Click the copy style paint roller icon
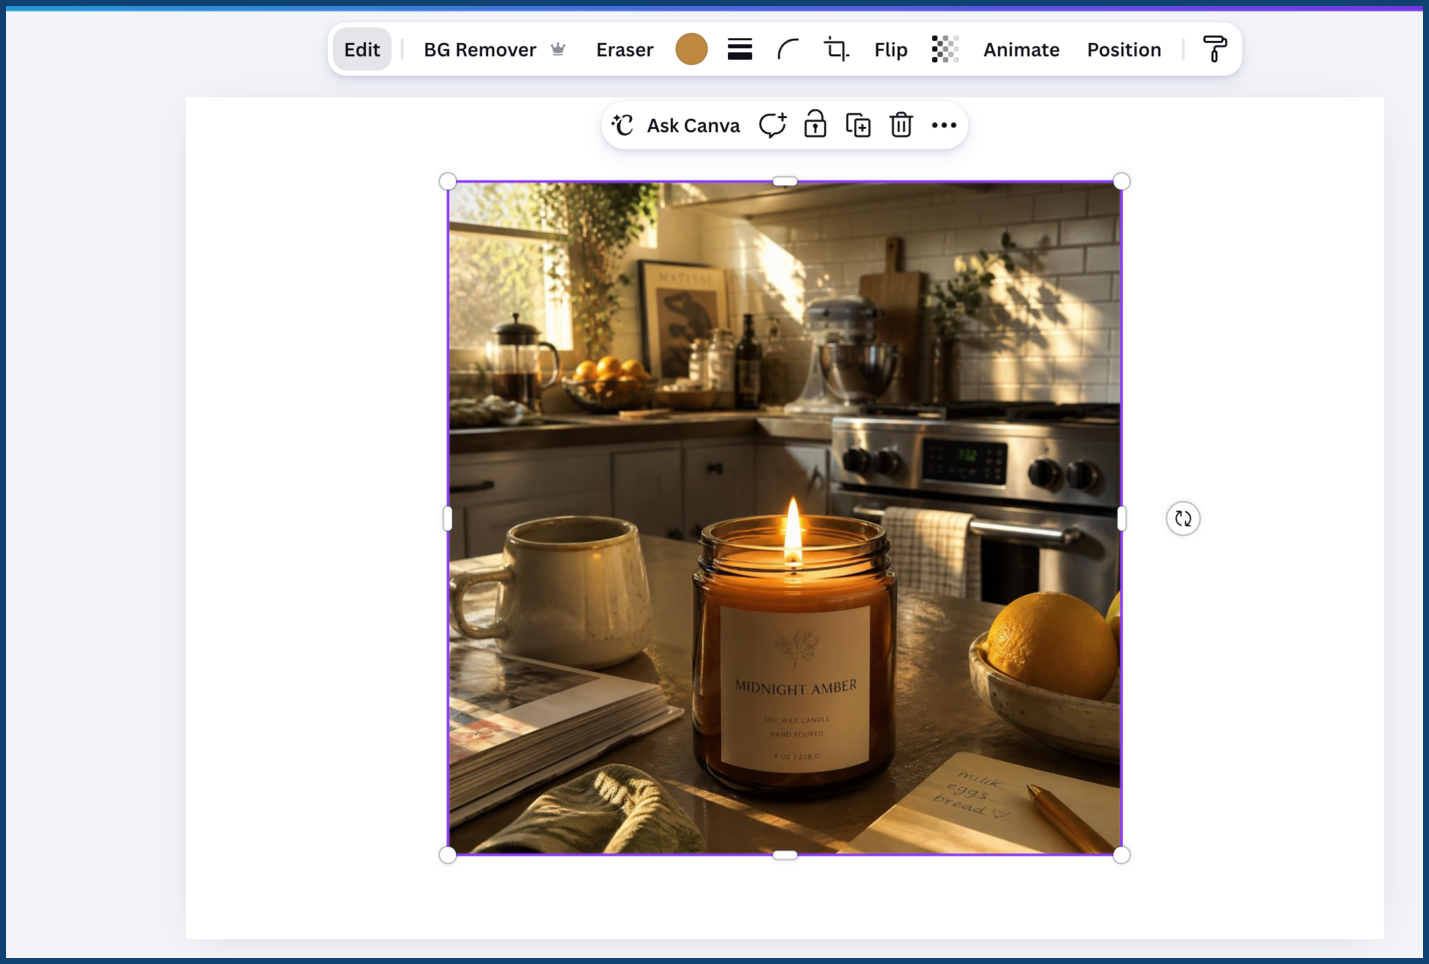Viewport: 1429px width, 964px height. pyautogui.click(x=1214, y=49)
